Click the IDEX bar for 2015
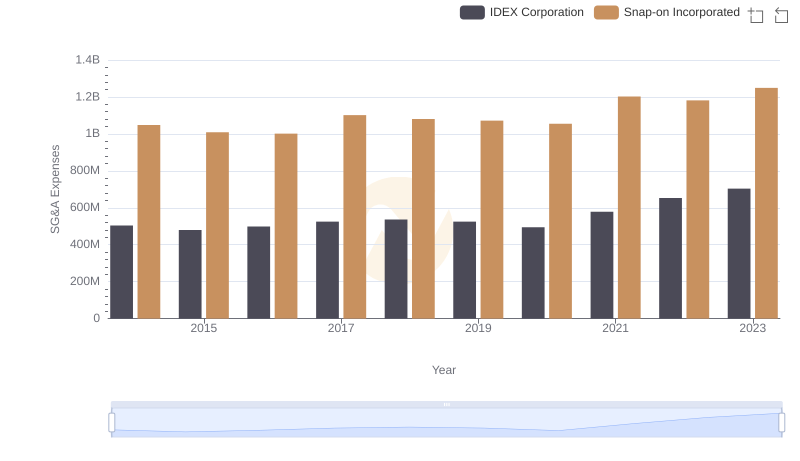The image size is (800, 461). (190, 274)
